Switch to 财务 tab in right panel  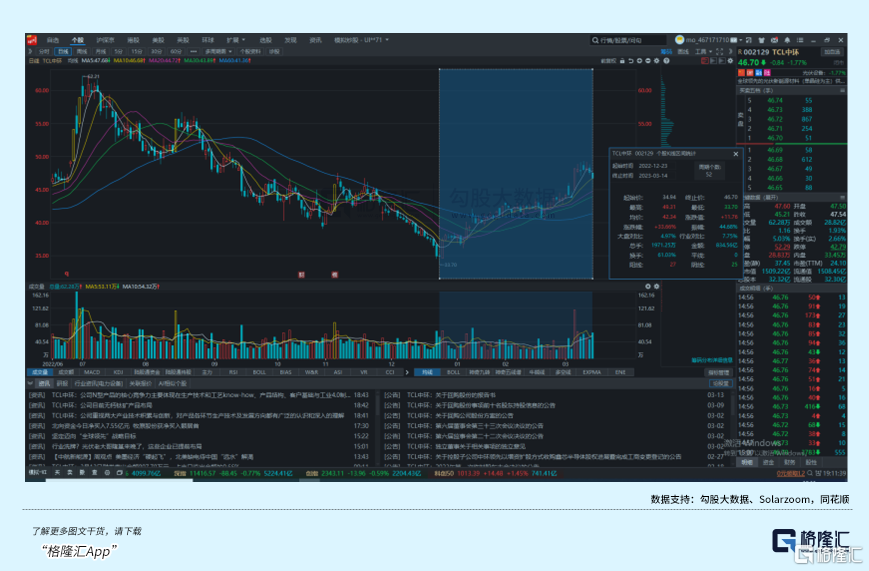(x=790, y=462)
